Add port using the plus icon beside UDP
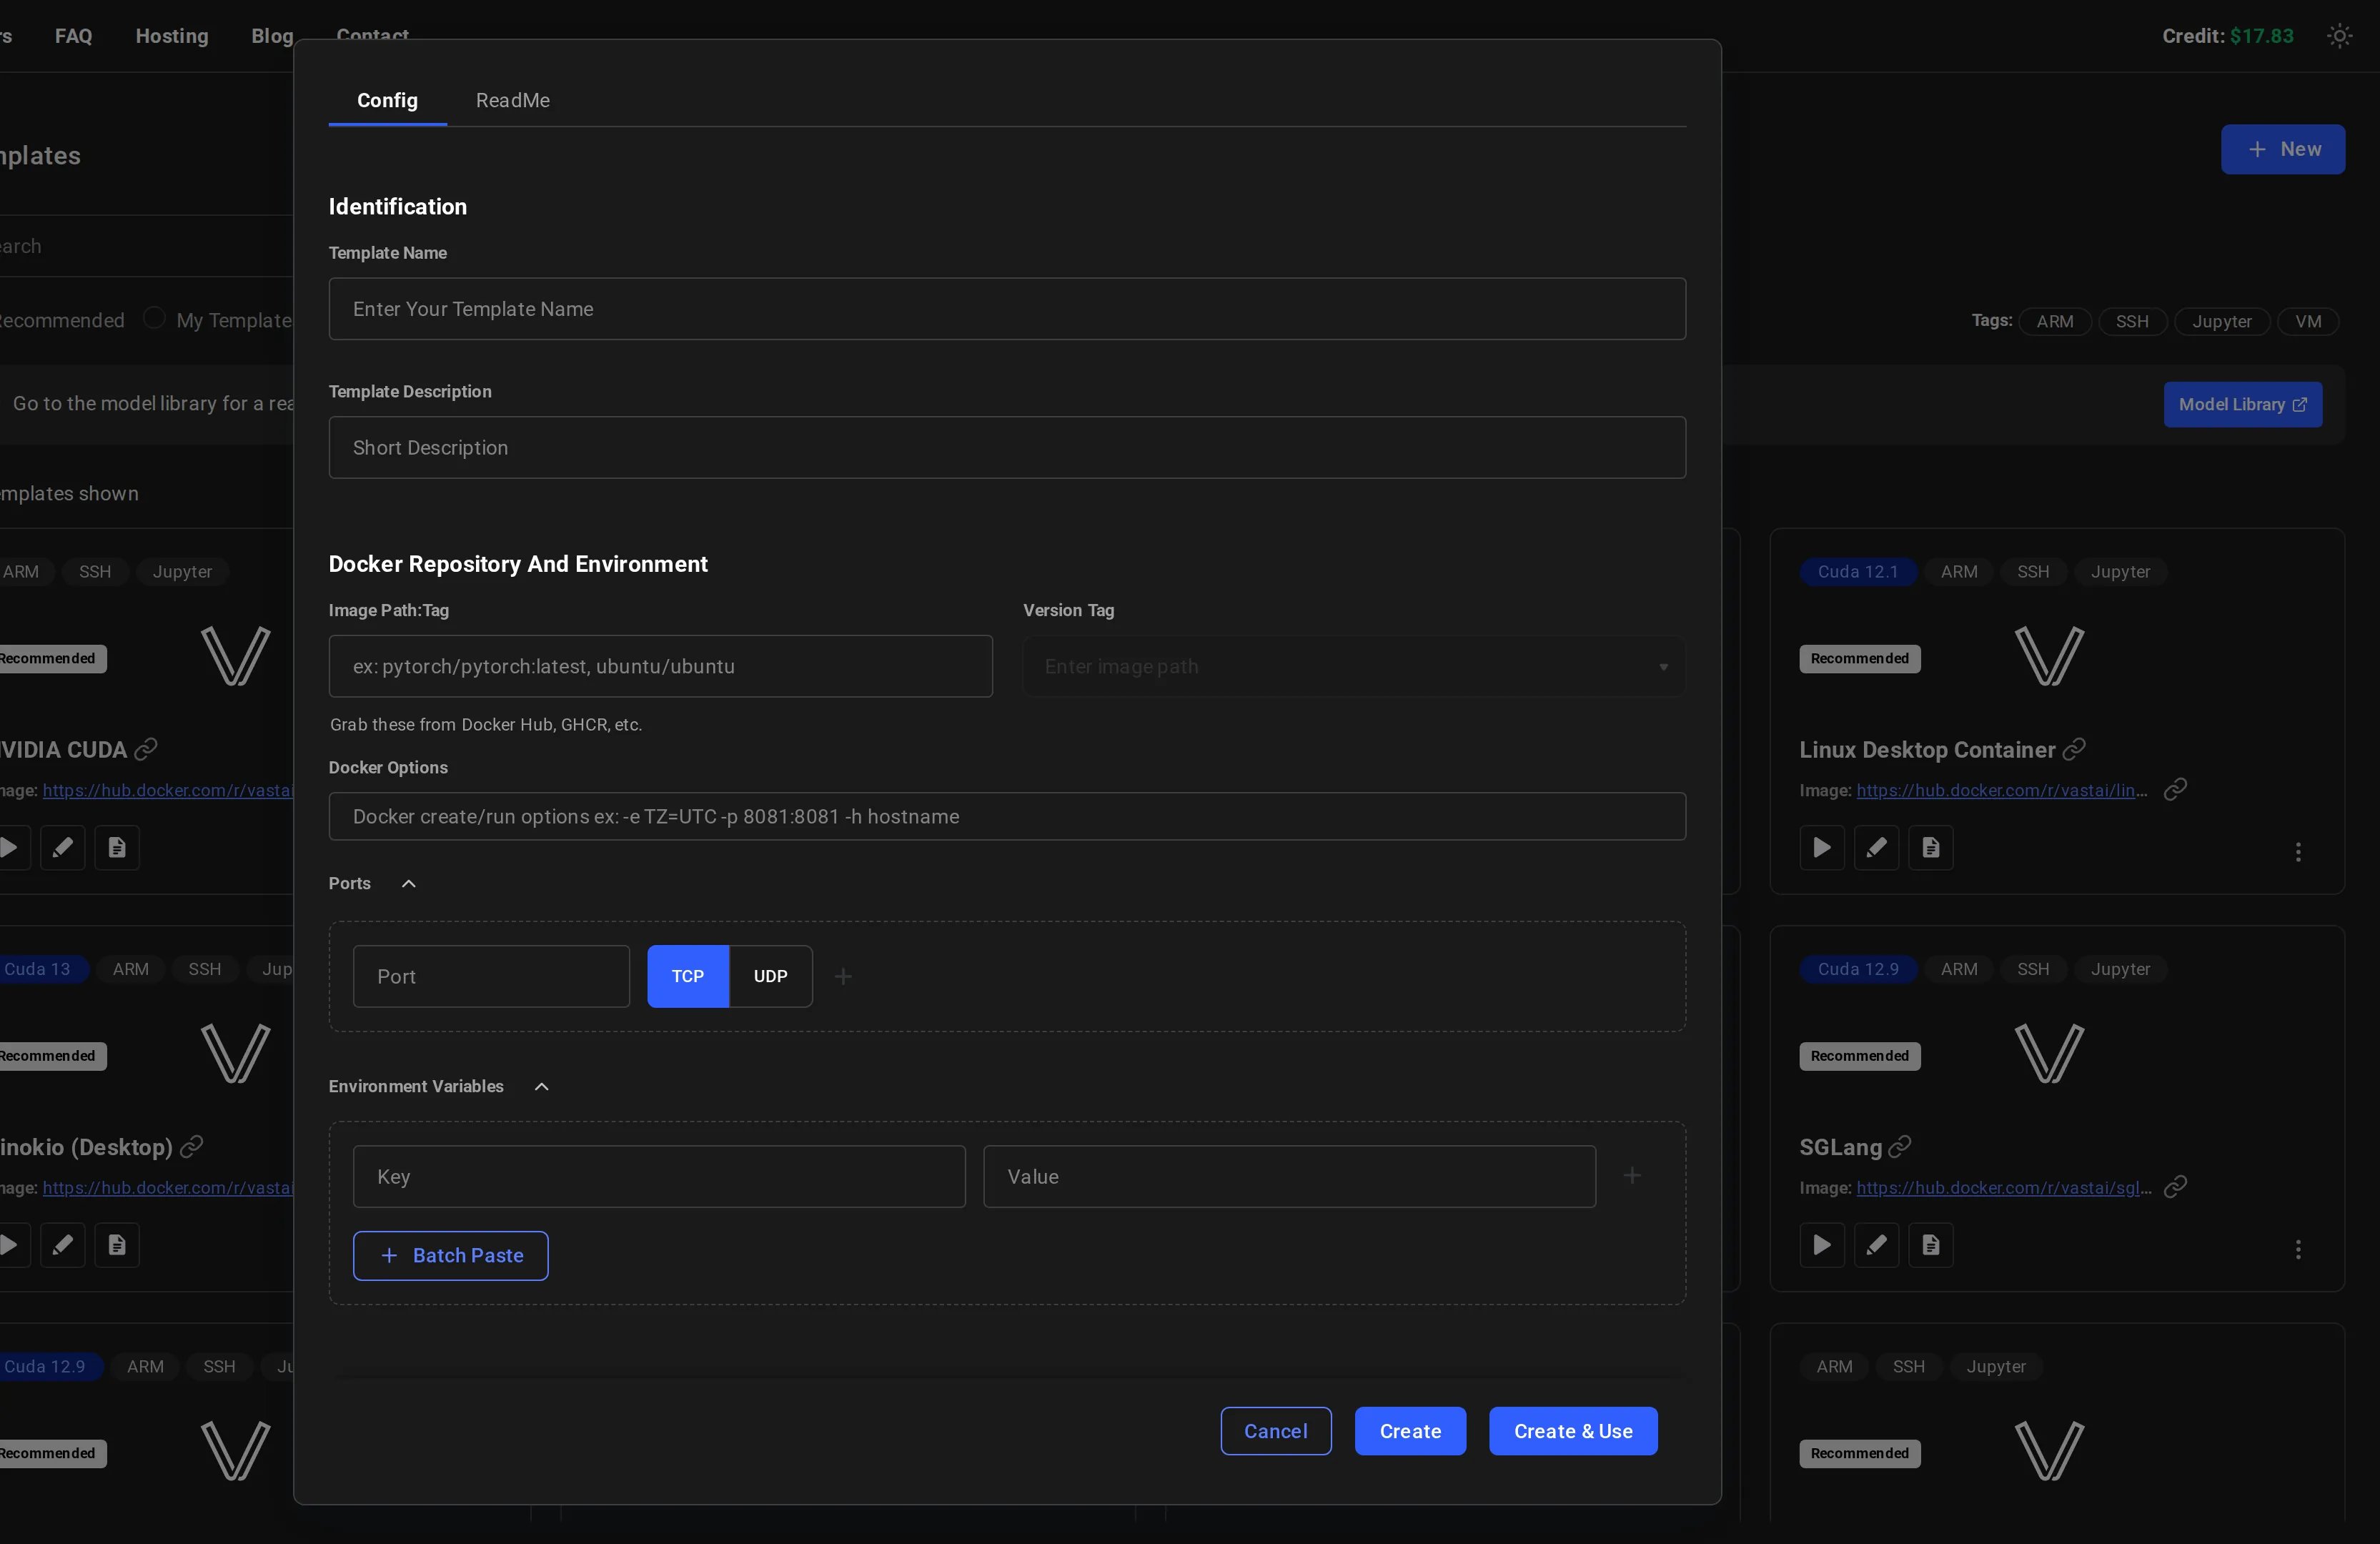The image size is (2380, 1544). coord(843,976)
